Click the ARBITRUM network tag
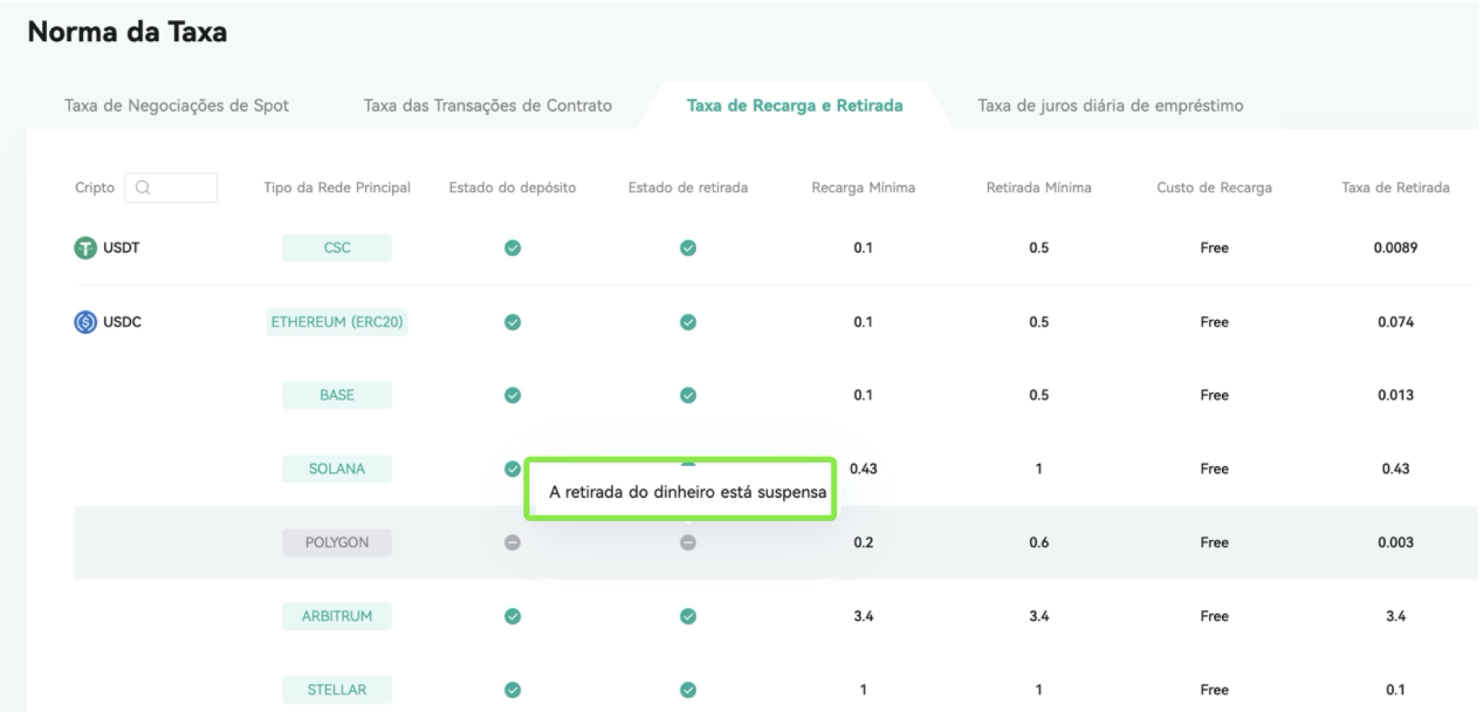The height and width of the screenshot is (712, 1480). click(x=337, y=616)
